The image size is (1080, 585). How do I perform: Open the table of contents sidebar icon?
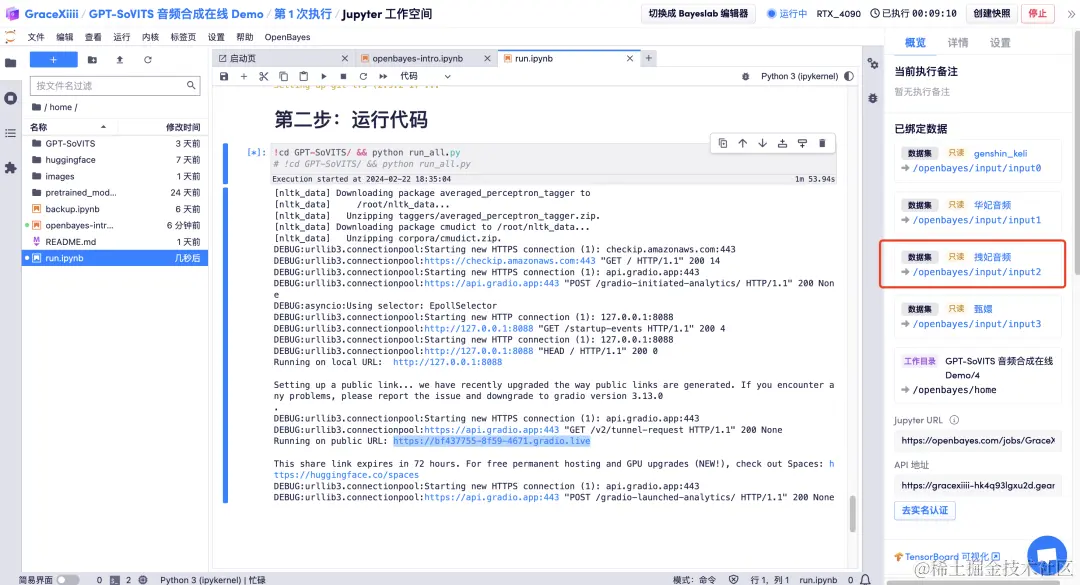point(10,133)
